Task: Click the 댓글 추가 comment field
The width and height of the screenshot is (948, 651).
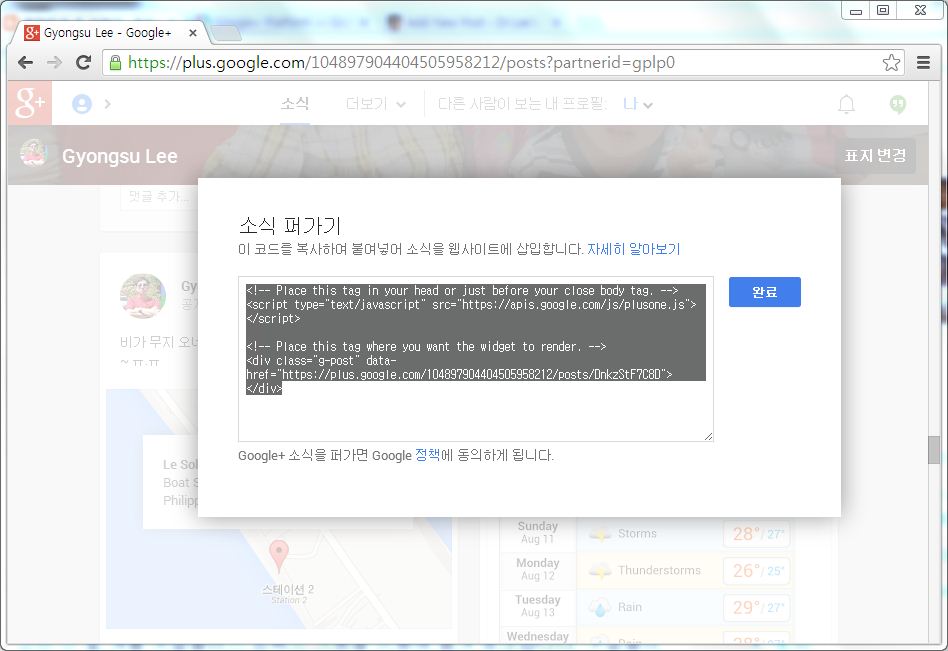Action: pos(160,196)
